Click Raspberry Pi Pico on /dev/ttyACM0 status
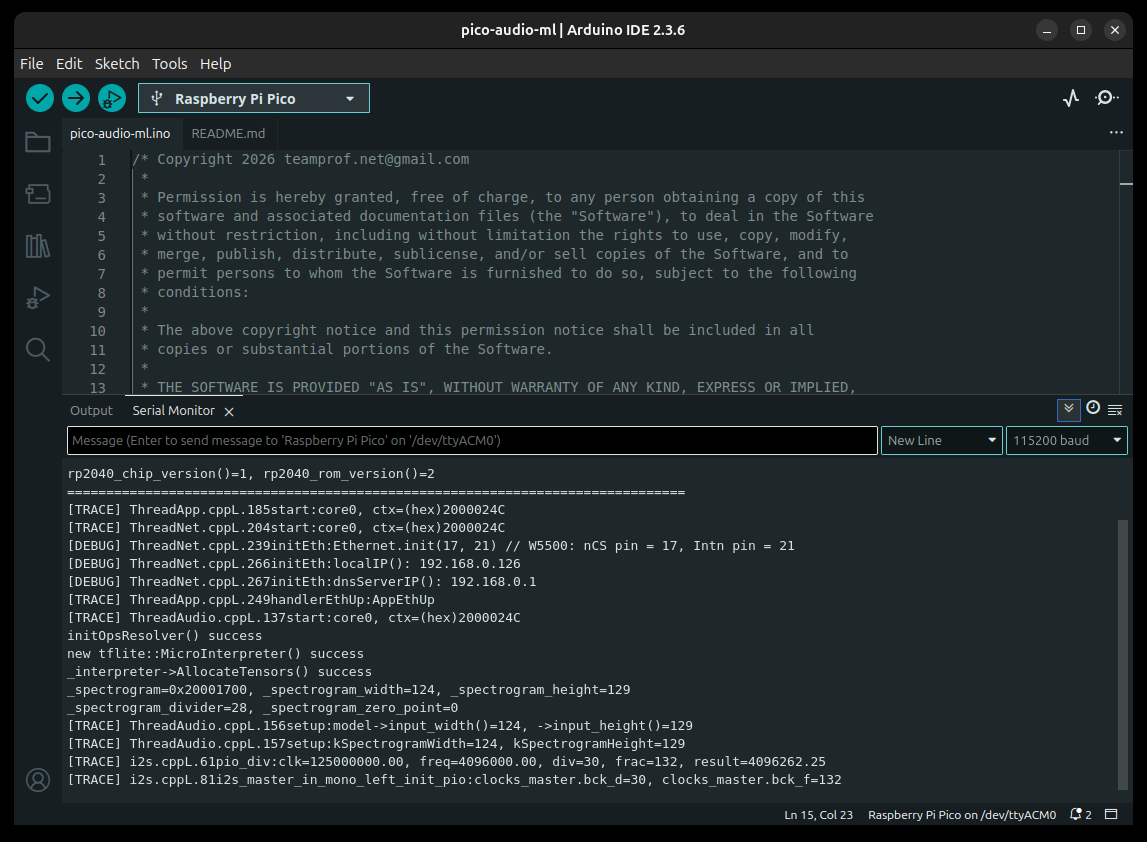The image size is (1147, 842). [x=962, y=814]
